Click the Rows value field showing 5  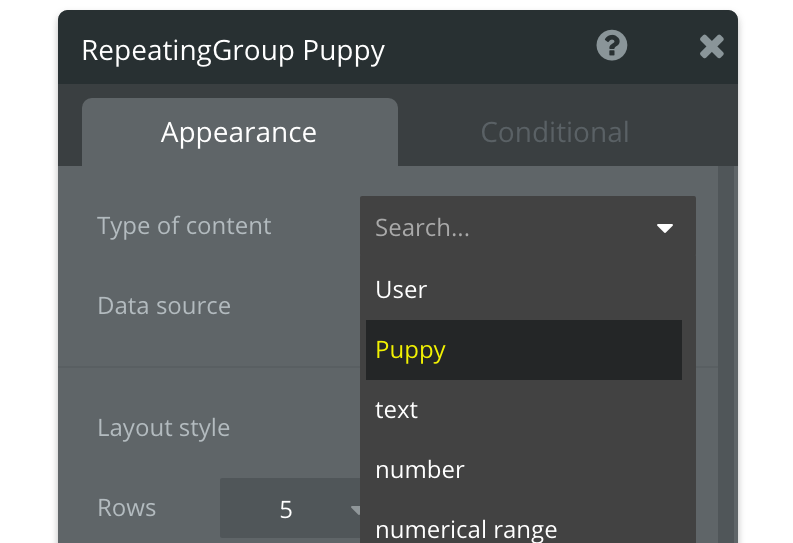pos(285,509)
